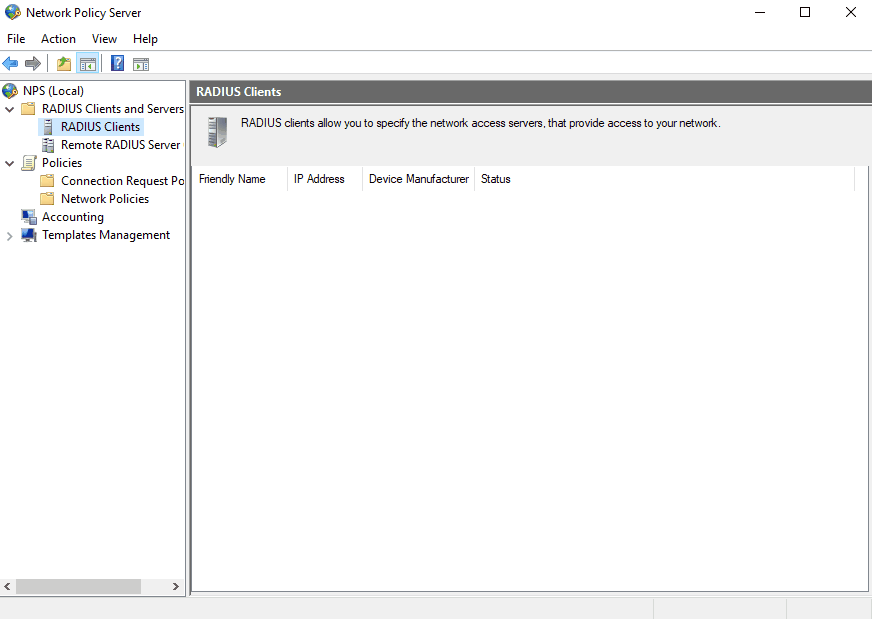The width and height of the screenshot is (872, 619).
Task: Open the Action menu
Action: [x=58, y=39]
